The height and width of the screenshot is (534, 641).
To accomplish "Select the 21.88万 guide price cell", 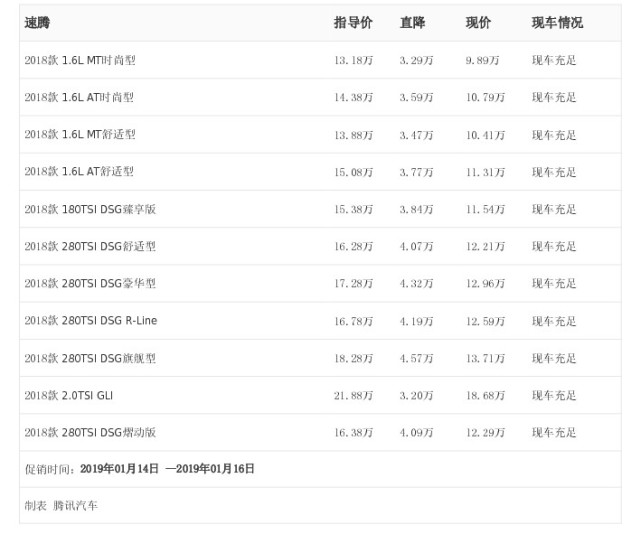I will tap(353, 395).
